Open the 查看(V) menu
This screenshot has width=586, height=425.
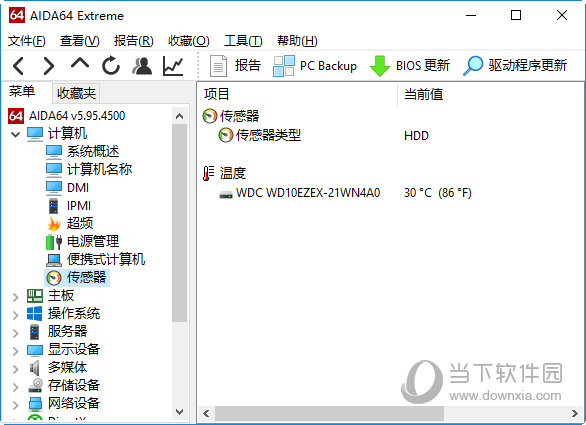[80, 41]
